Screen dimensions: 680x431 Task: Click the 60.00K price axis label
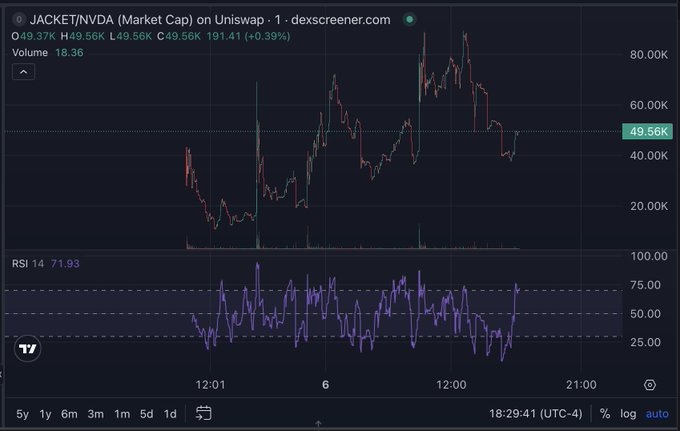[x=649, y=105]
